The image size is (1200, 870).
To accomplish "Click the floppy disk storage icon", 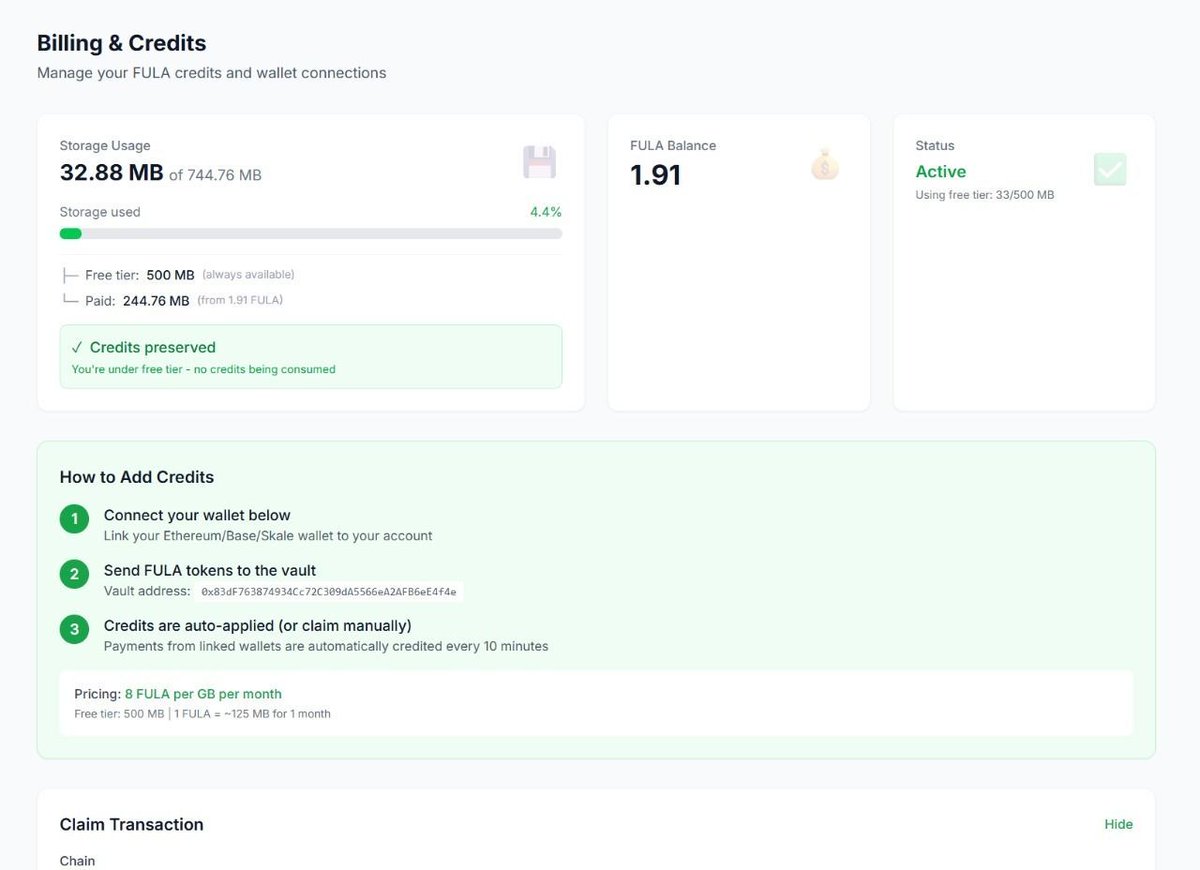I will coord(539,162).
